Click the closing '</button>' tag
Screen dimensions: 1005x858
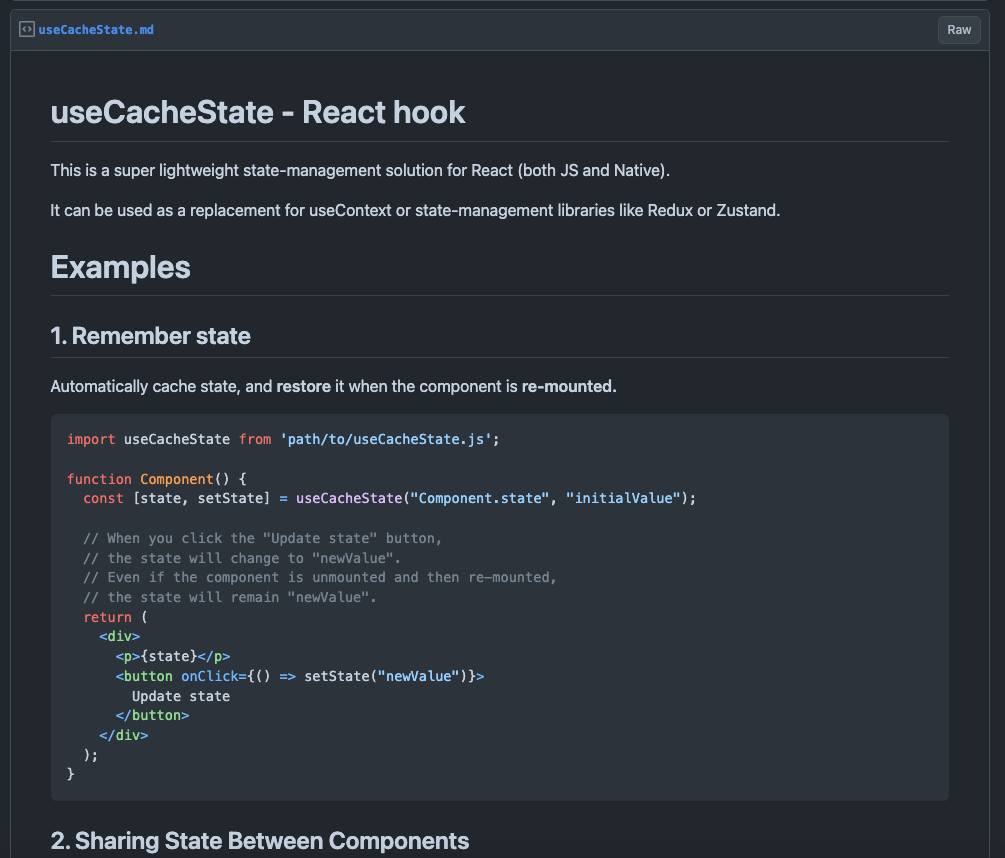click(x=153, y=715)
